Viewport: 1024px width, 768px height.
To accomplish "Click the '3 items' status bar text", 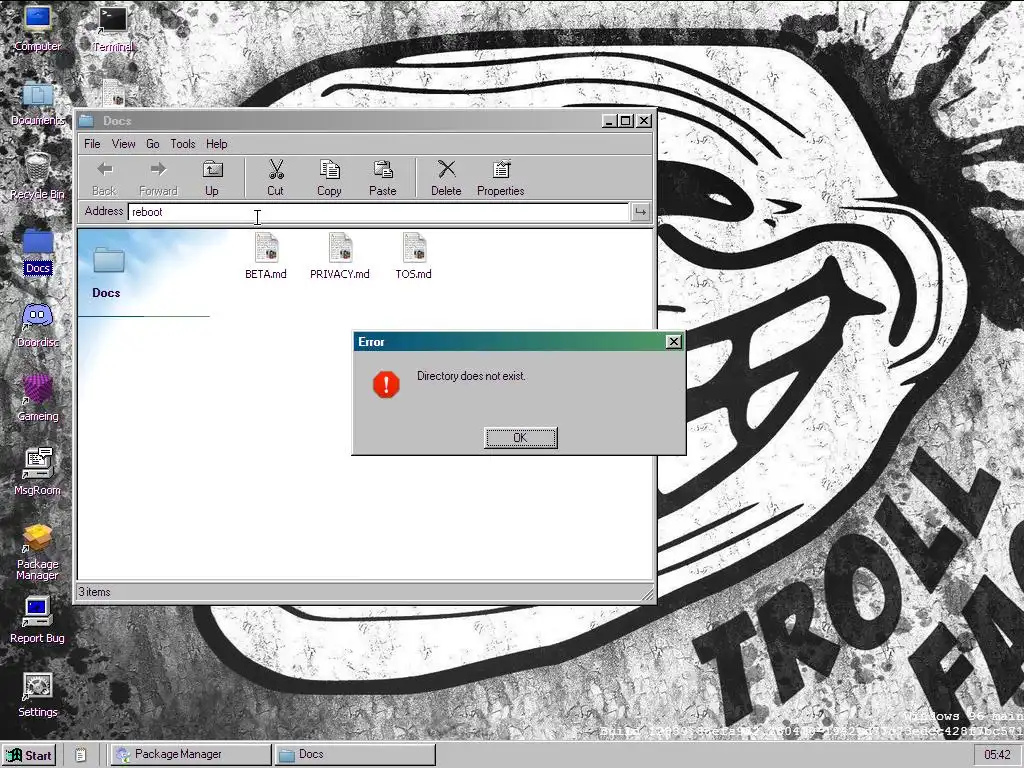I will pyautogui.click(x=95, y=592).
